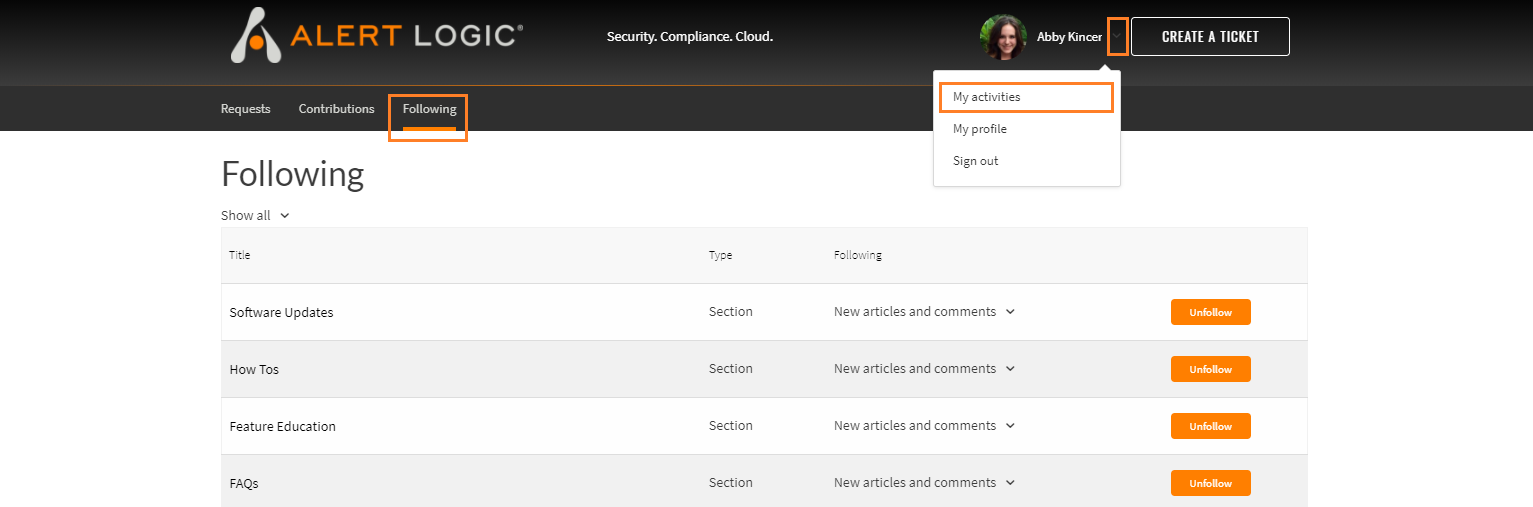The height and width of the screenshot is (507, 1533).
Task: Click the Create a Ticket button
Action: click(1210, 37)
